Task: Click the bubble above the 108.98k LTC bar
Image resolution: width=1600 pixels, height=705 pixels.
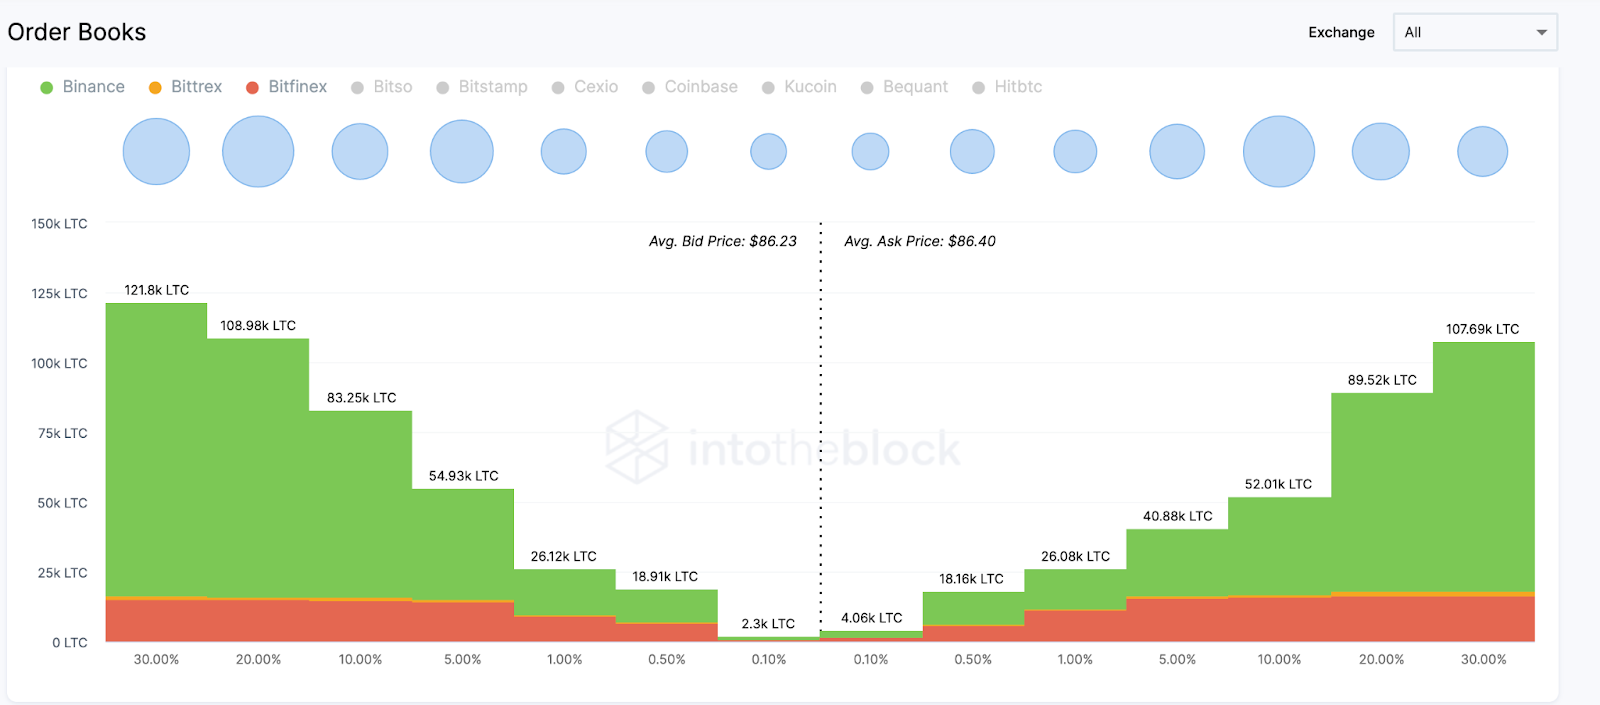Action: [x=258, y=151]
